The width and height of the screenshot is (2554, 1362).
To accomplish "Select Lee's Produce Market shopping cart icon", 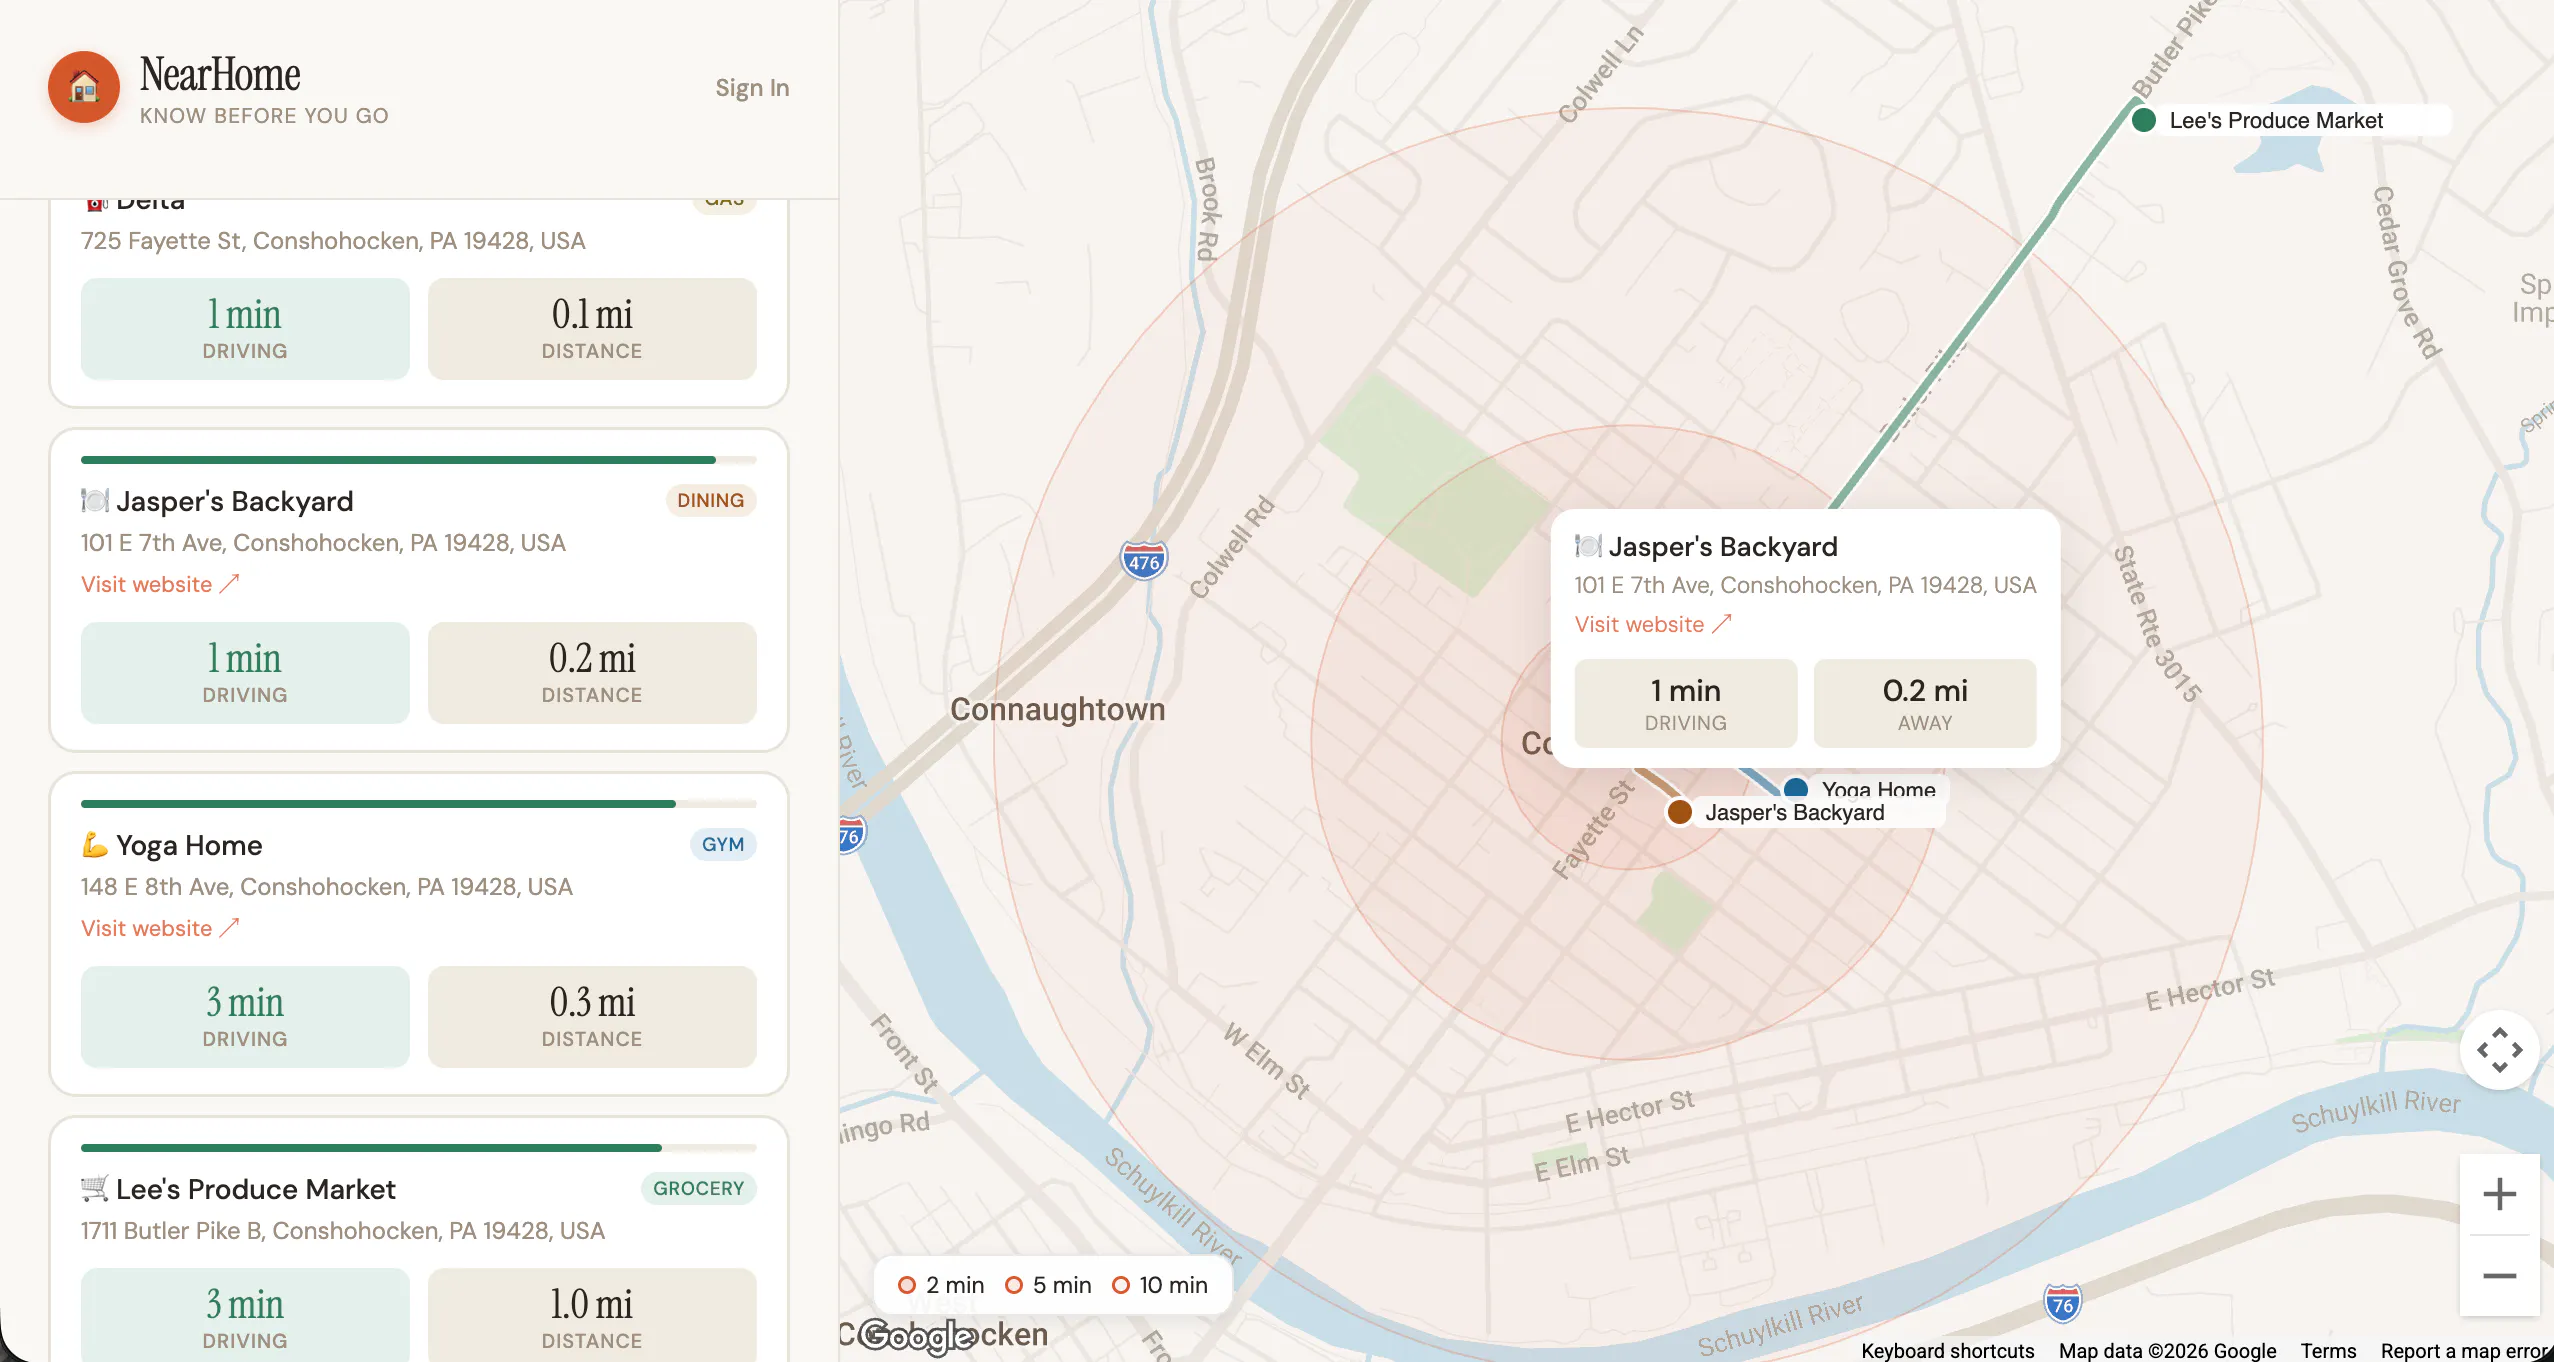I will coord(94,1188).
